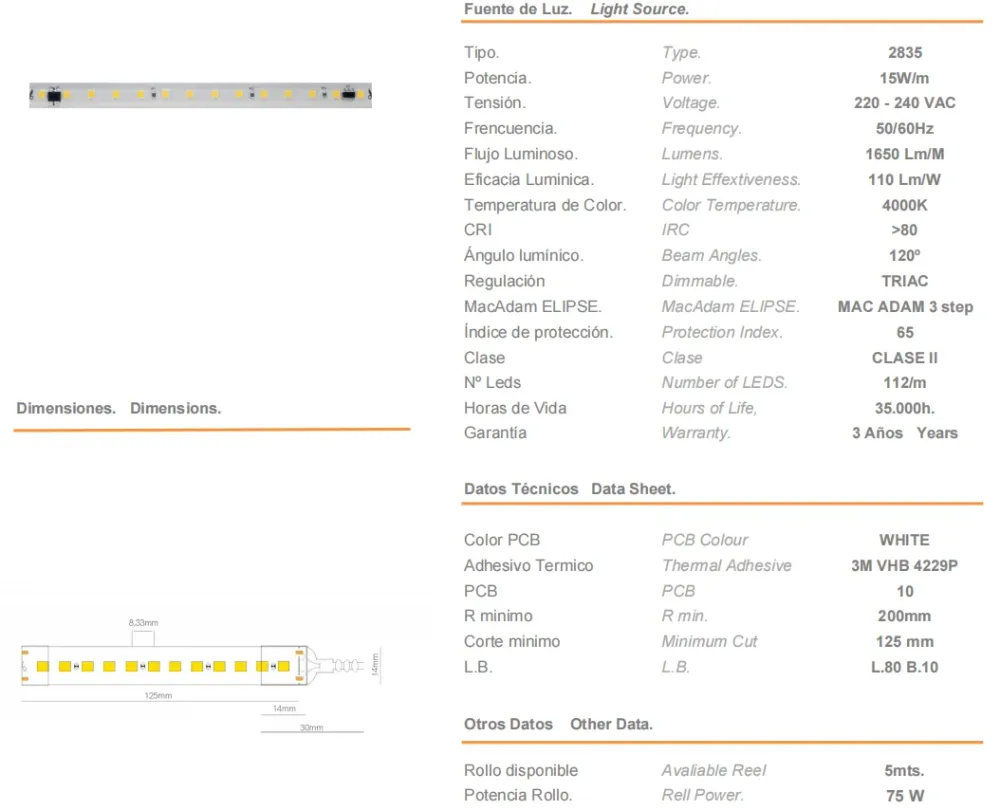Click the 'Rollo disponible' label

pyautogui.click(x=521, y=770)
